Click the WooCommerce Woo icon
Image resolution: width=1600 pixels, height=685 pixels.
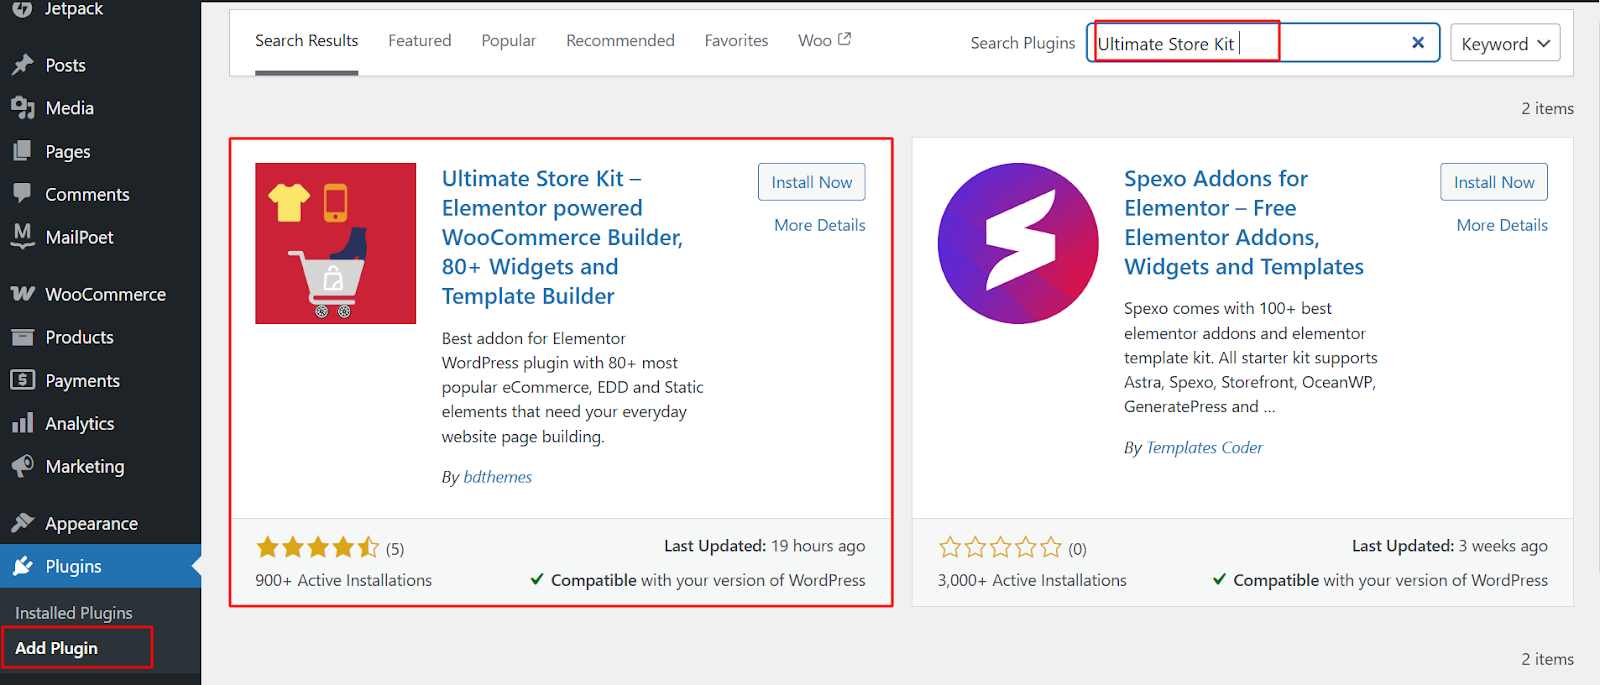click(22, 294)
